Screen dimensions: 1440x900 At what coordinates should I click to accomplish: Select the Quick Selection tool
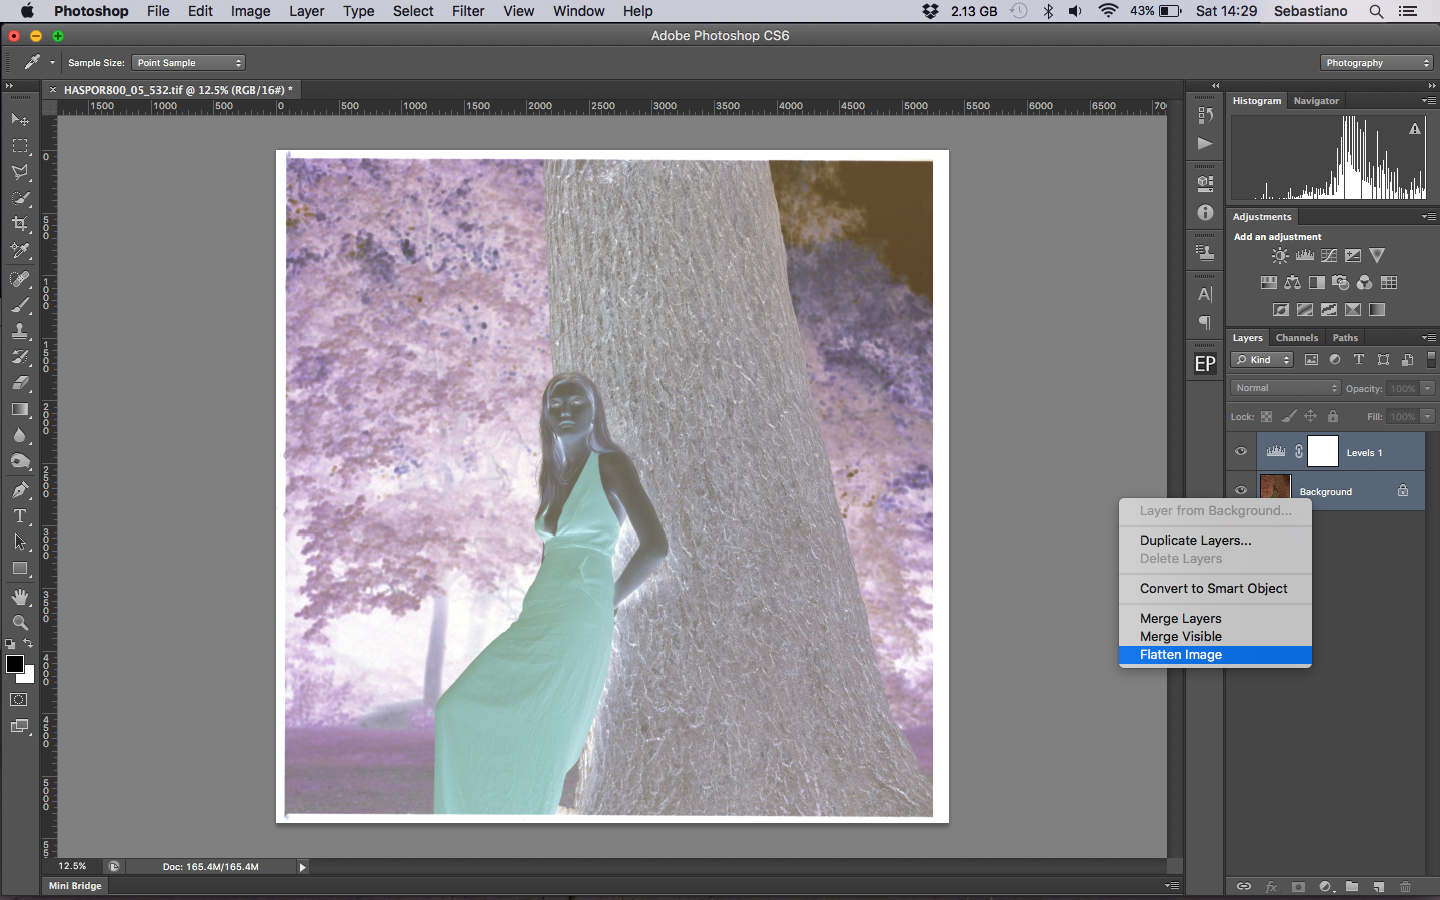tap(20, 198)
